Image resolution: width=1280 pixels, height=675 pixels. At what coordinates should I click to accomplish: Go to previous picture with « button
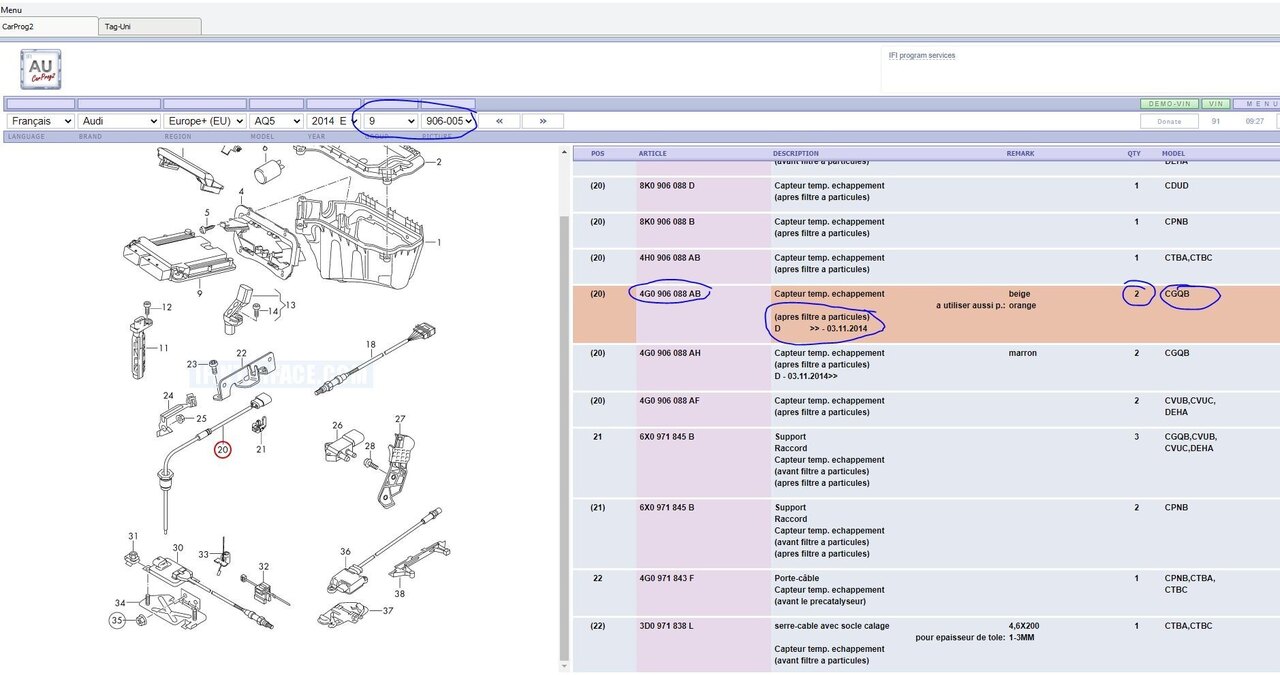click(500, 121)
